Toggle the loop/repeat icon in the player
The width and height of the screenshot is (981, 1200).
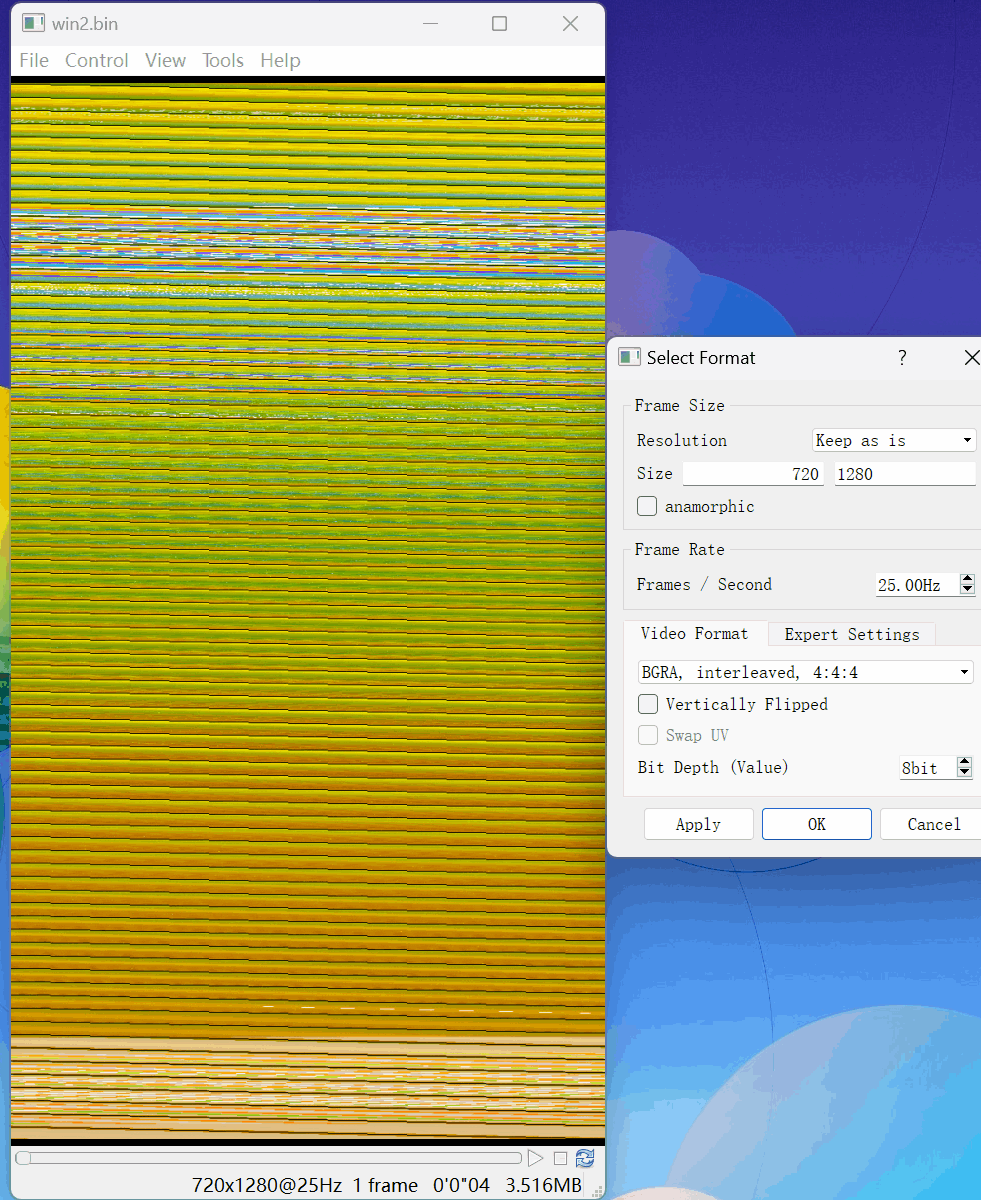point(585,1158)
